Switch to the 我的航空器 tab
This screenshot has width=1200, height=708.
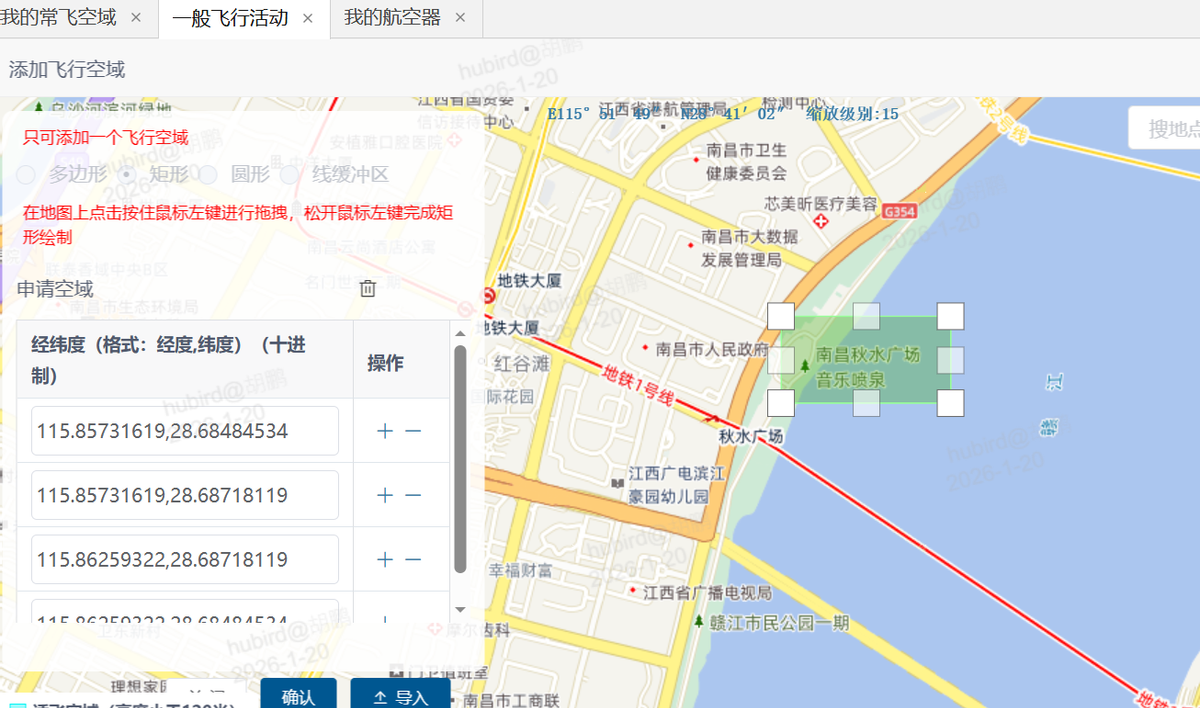pyautogui.click(x=393, y=18)
